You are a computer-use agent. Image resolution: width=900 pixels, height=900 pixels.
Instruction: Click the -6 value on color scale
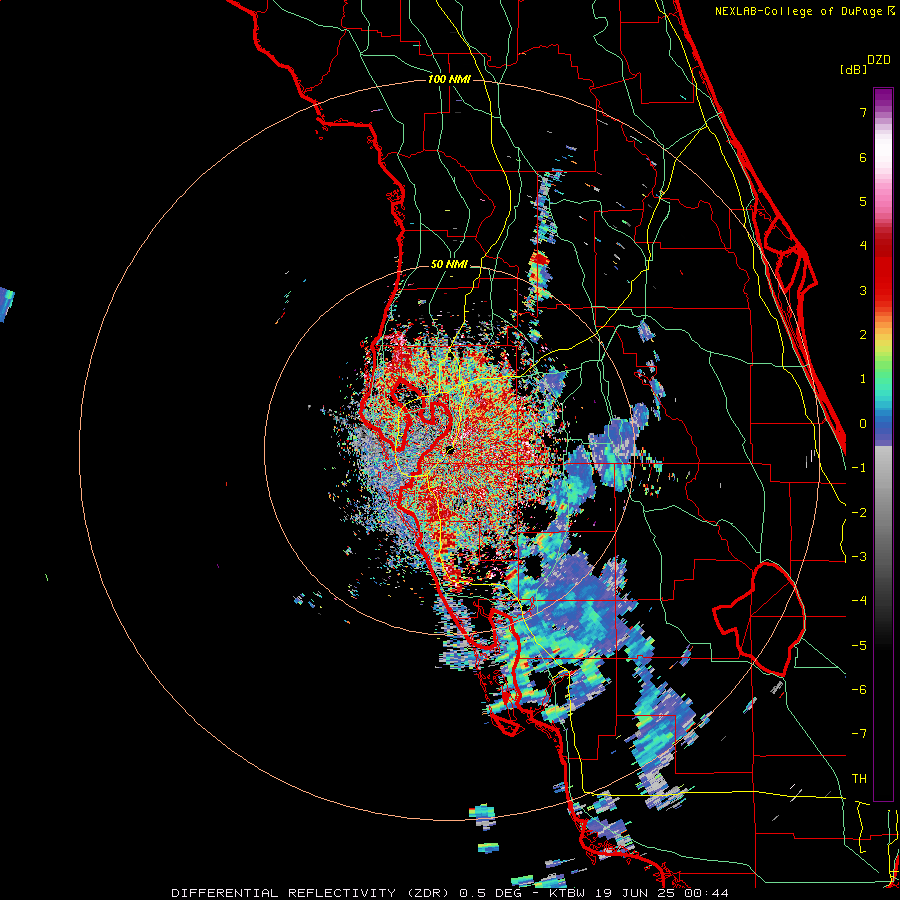tap(859, 690)
